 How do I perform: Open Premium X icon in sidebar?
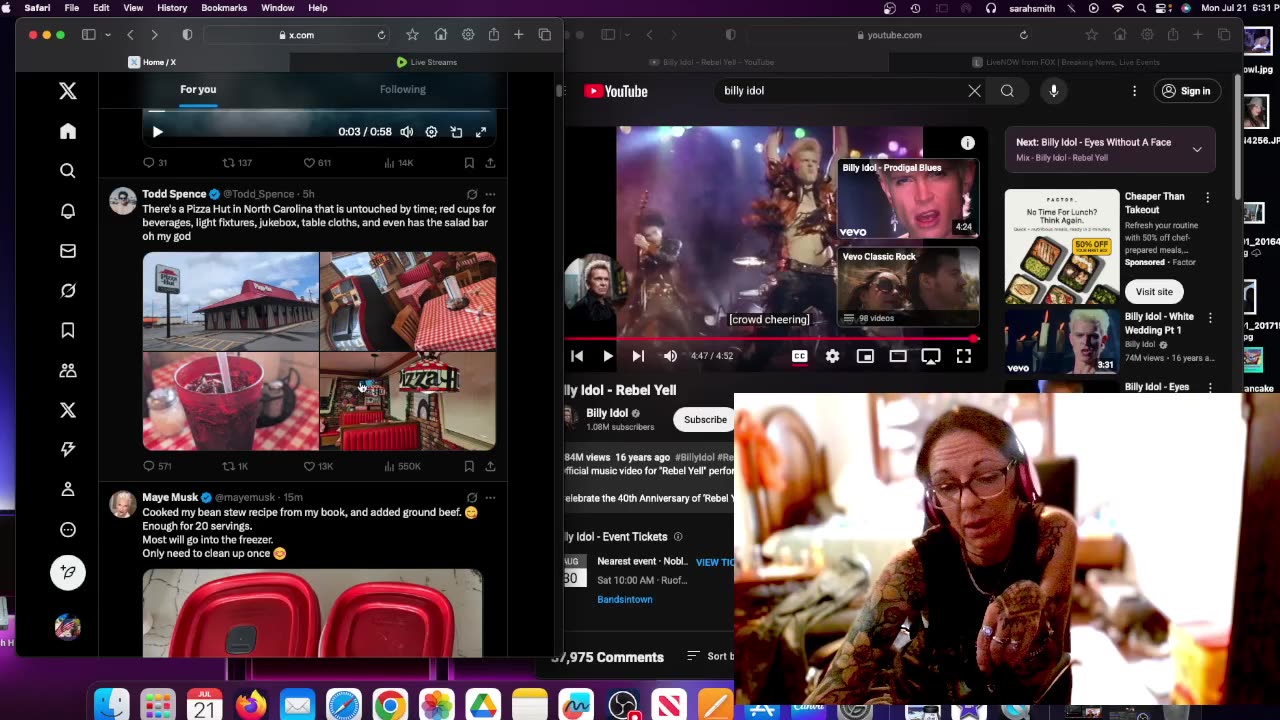pos(68,410)
